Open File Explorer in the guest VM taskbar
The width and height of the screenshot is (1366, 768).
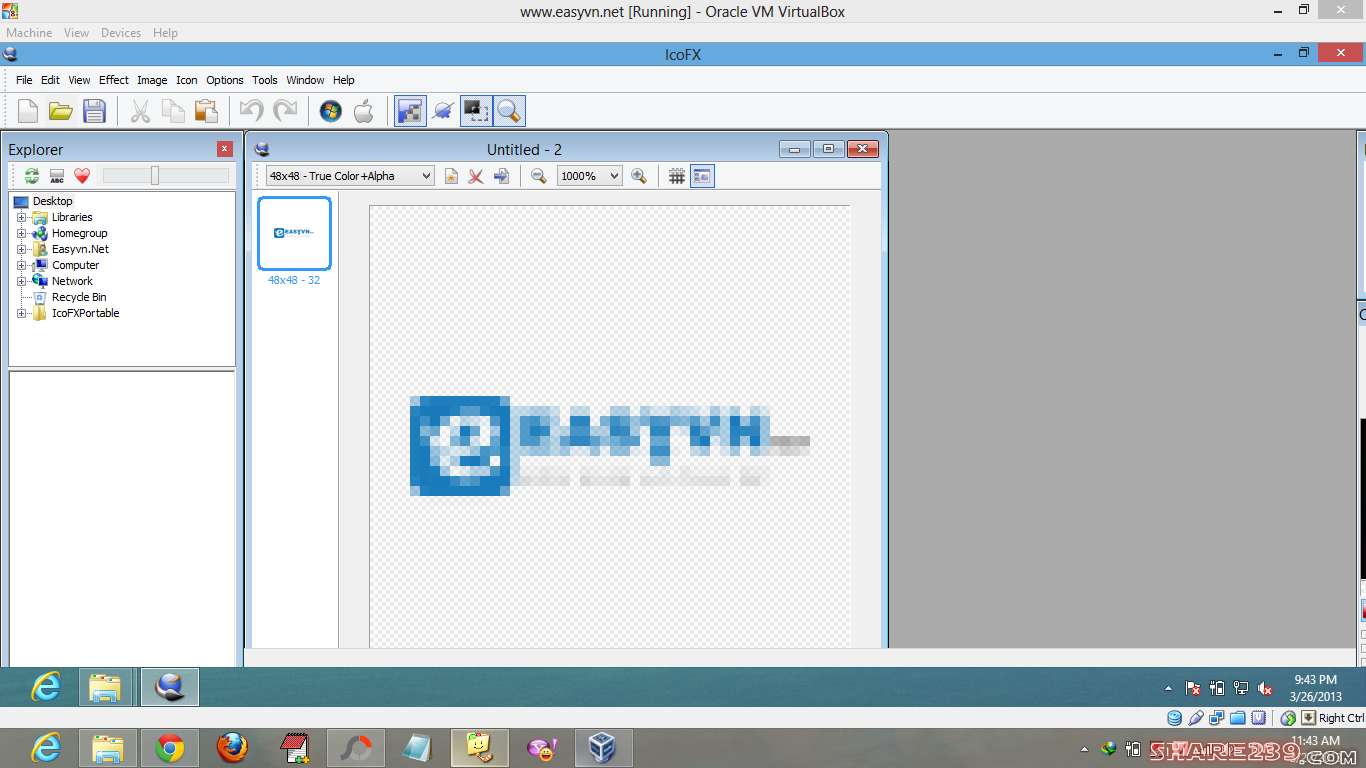(105, 687)
